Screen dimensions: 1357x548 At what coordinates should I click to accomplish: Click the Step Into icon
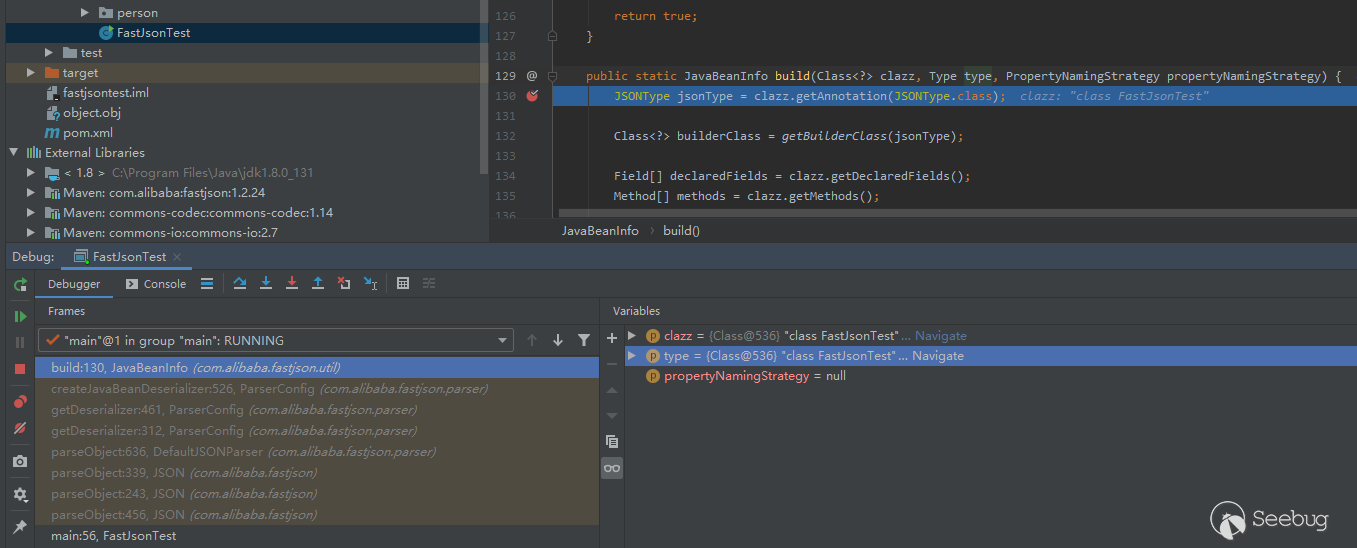click(266, 284)
